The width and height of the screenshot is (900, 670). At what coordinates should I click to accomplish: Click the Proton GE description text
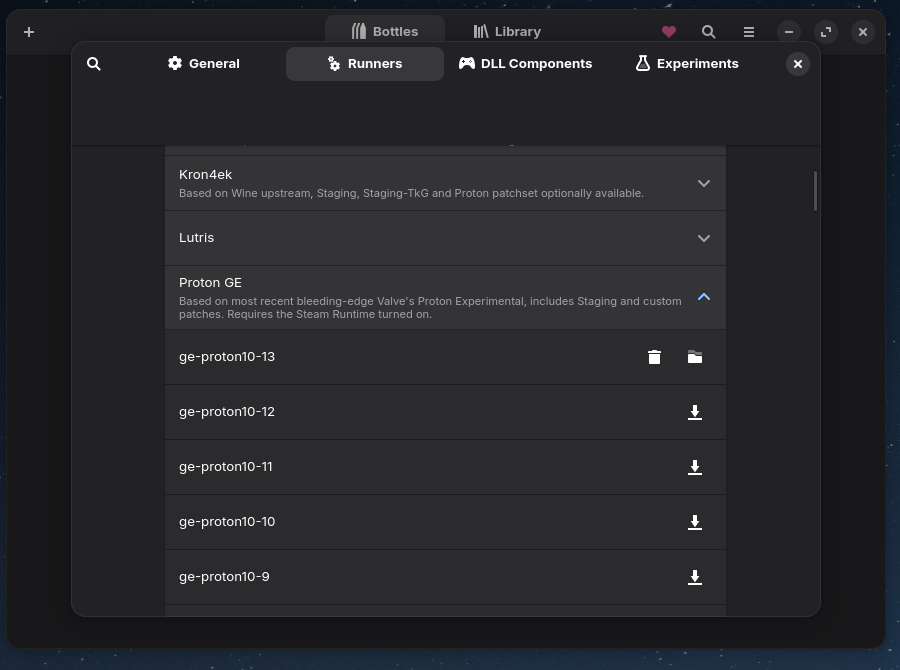430,308
